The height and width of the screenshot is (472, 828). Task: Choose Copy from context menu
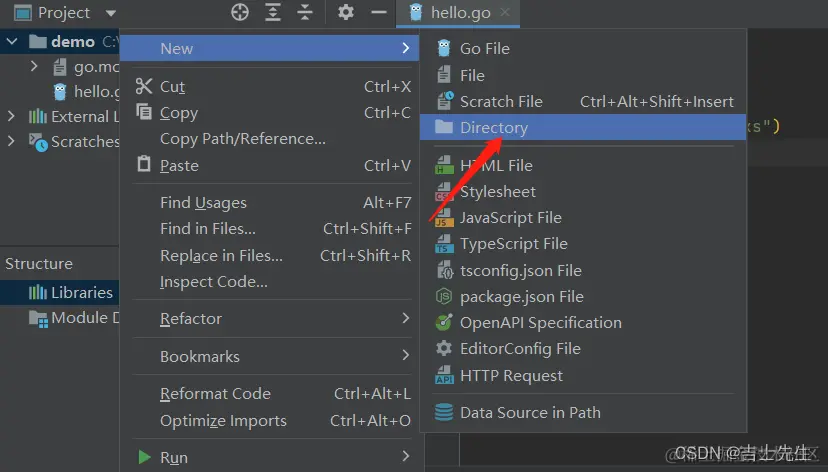point(269,112)
